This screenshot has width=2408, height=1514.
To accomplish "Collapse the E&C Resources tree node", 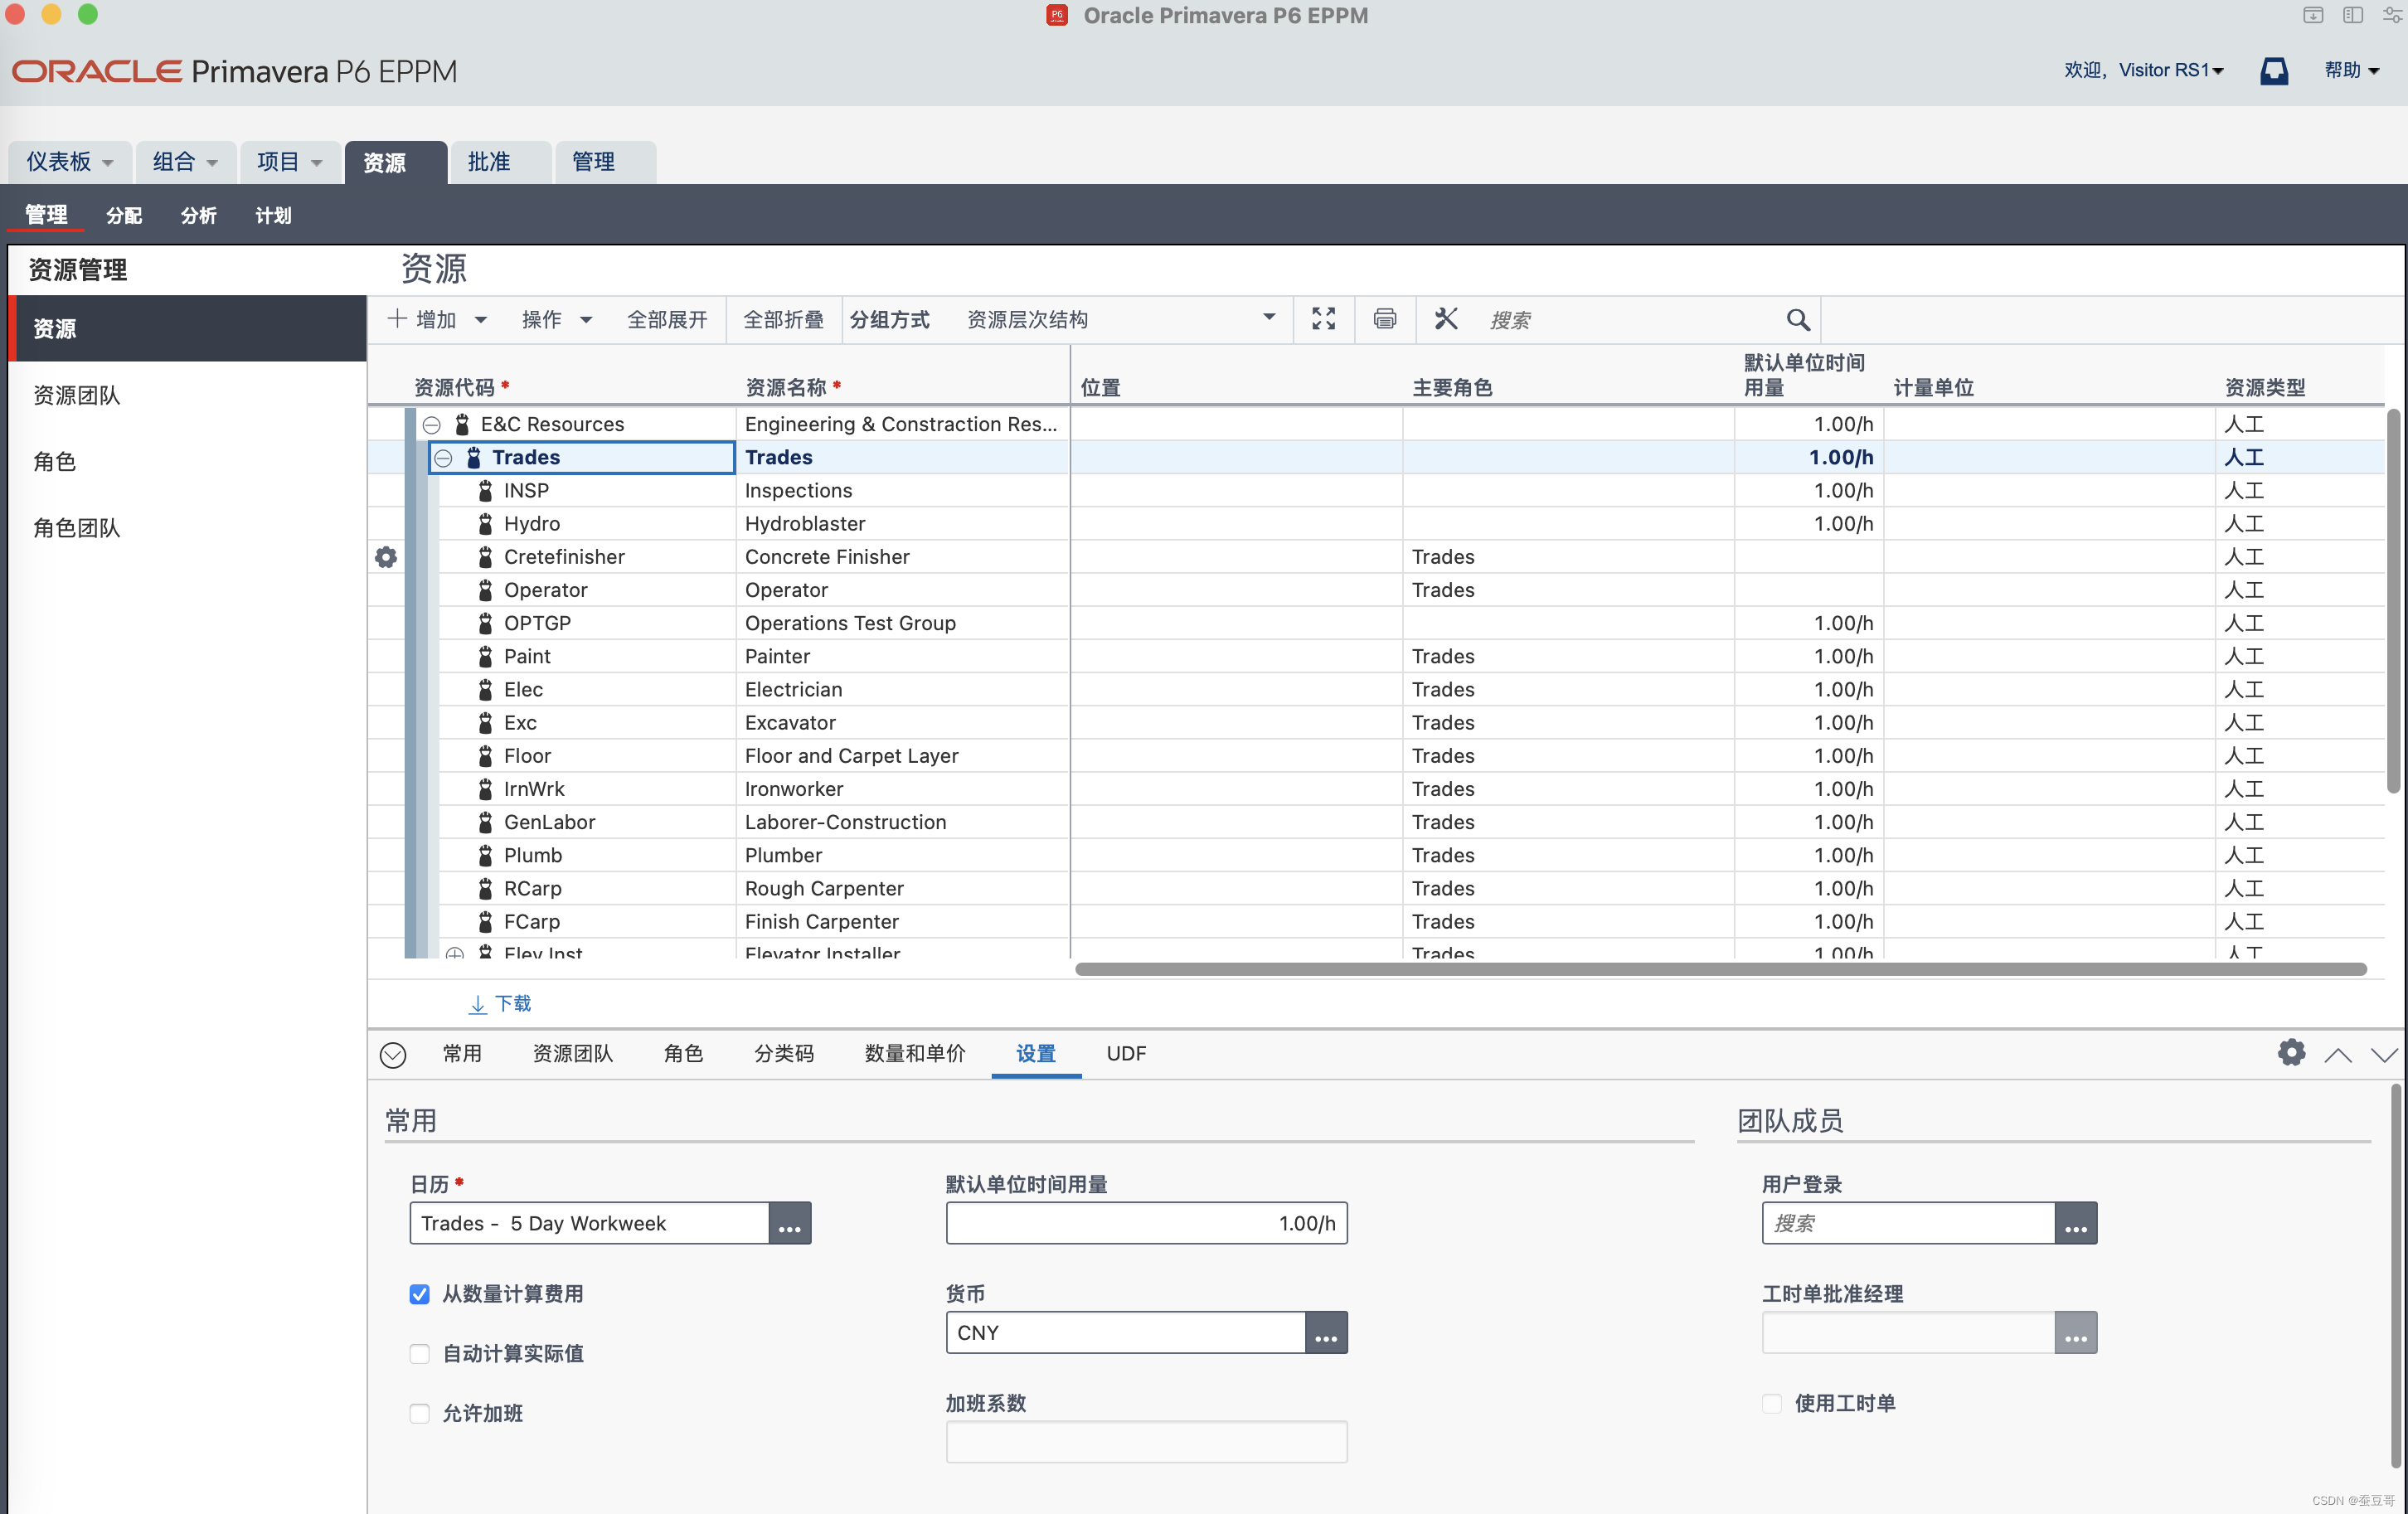I will pos(431,424).
